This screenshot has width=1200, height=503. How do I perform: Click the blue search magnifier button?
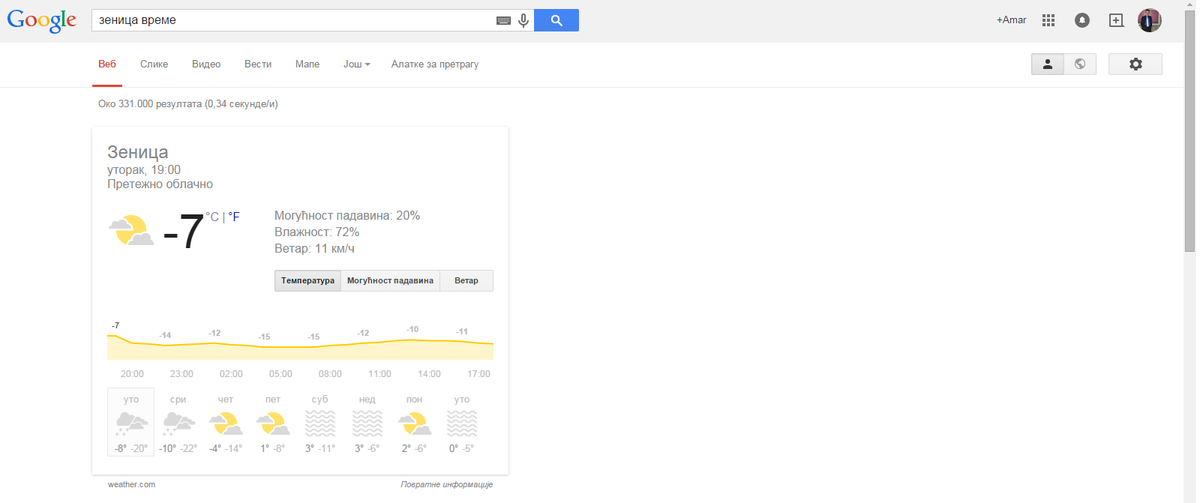tap(556, 20)
